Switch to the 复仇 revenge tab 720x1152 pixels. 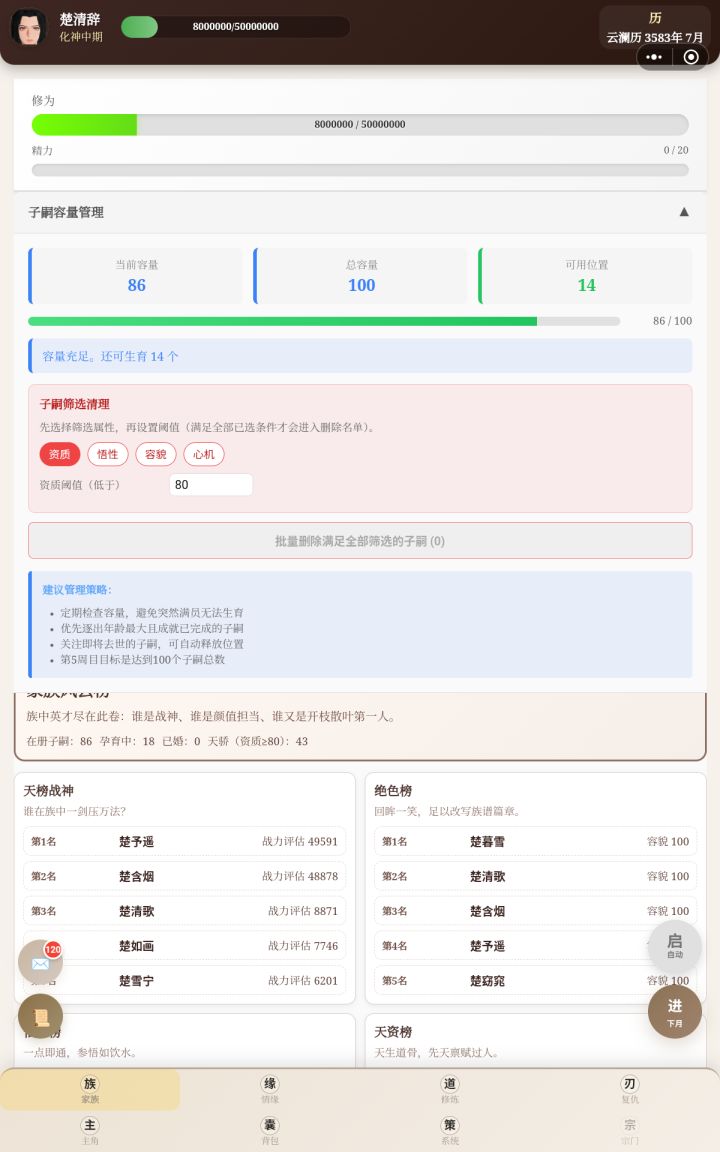pos(630,1090)
